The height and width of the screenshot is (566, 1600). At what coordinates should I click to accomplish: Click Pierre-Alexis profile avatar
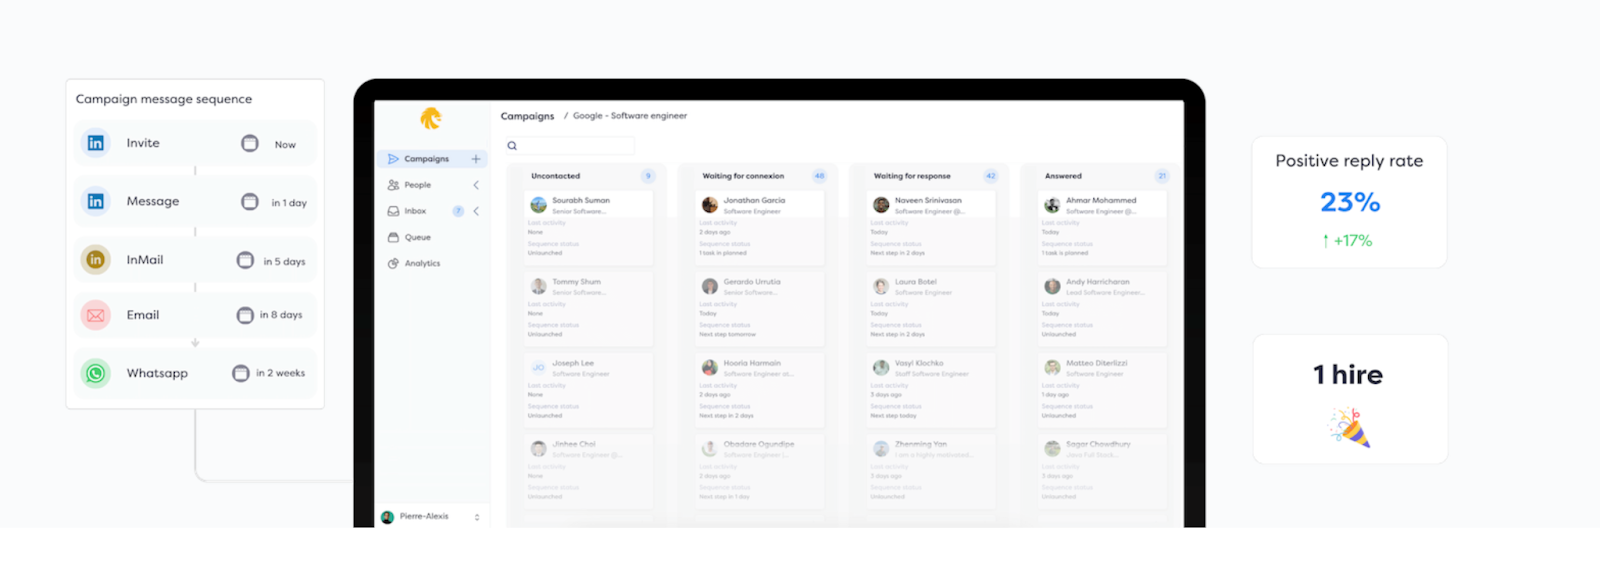[387, 517]
